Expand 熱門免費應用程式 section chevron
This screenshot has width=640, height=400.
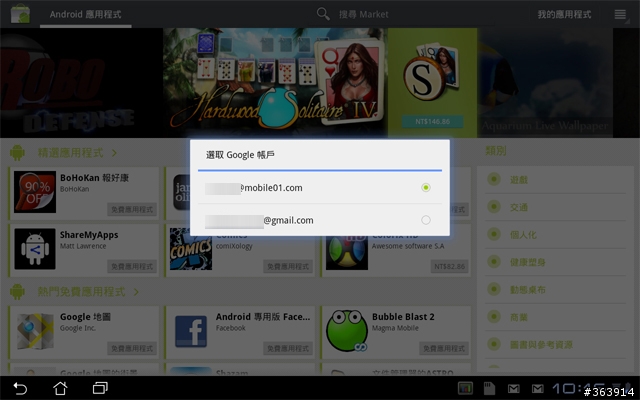click(x=136, y=292)
